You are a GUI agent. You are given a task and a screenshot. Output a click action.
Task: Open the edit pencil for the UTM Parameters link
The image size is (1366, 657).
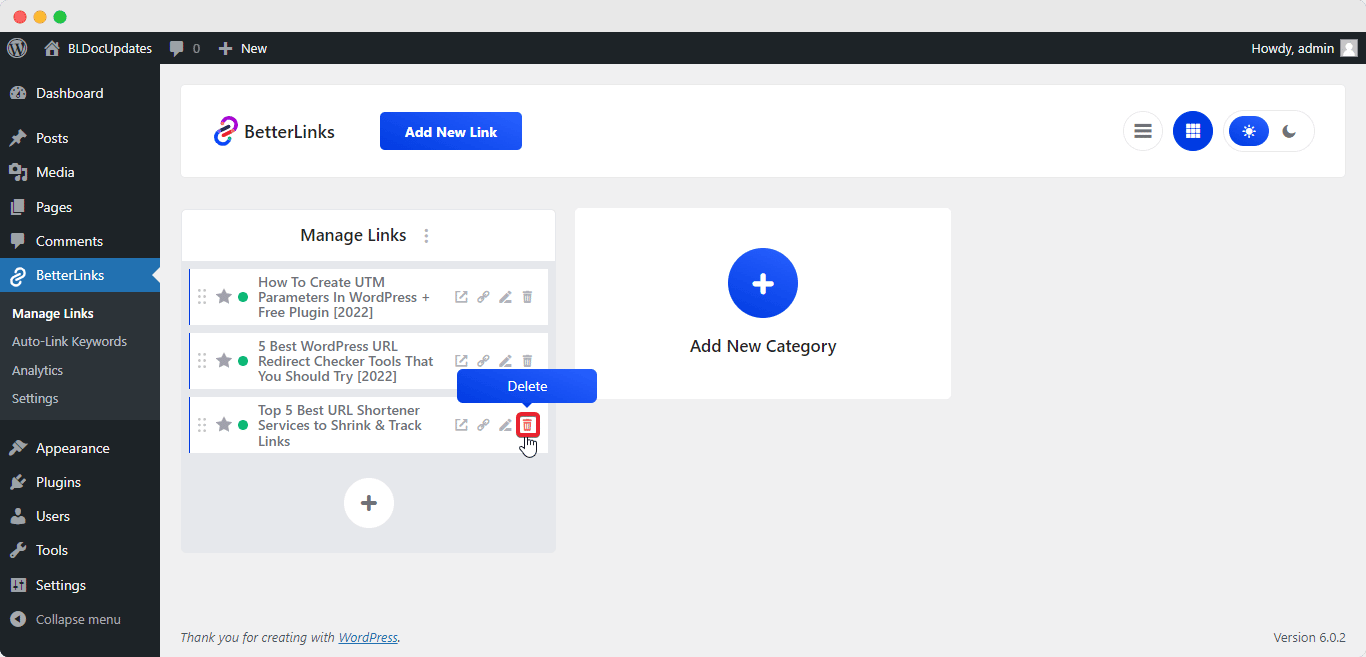click(505, 296)
